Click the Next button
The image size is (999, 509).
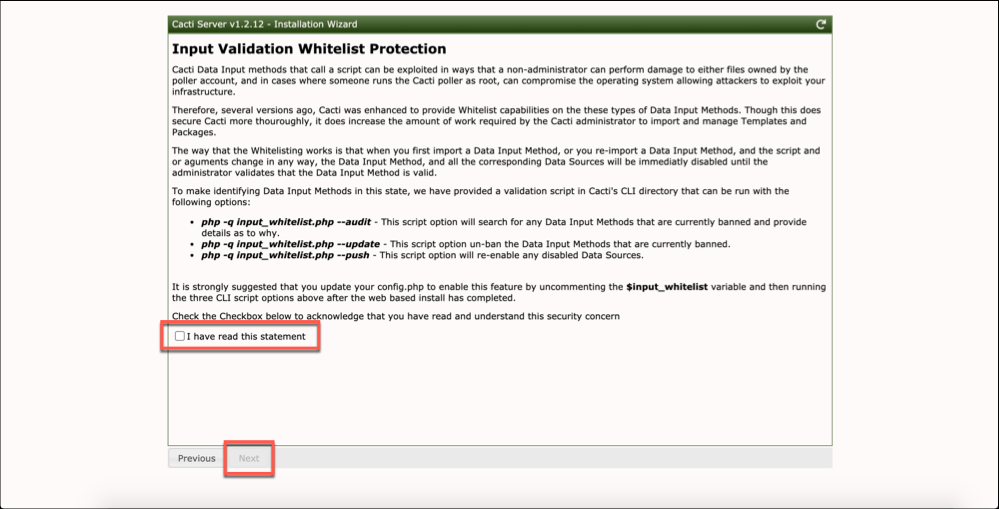coord(249,458)
